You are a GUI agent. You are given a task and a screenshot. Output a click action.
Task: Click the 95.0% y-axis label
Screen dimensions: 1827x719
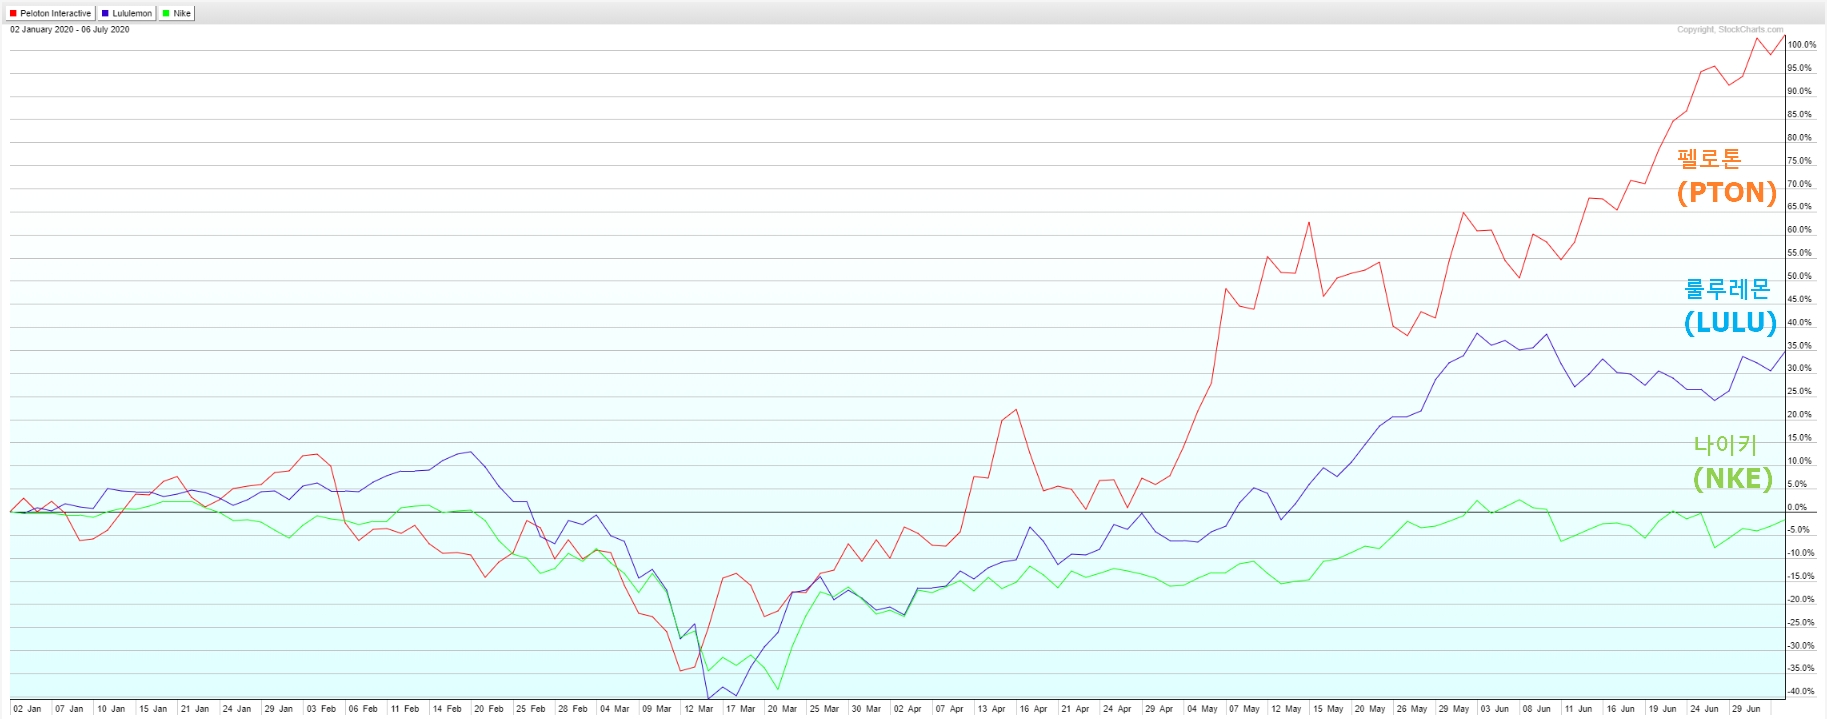[x=1800, y=68]
